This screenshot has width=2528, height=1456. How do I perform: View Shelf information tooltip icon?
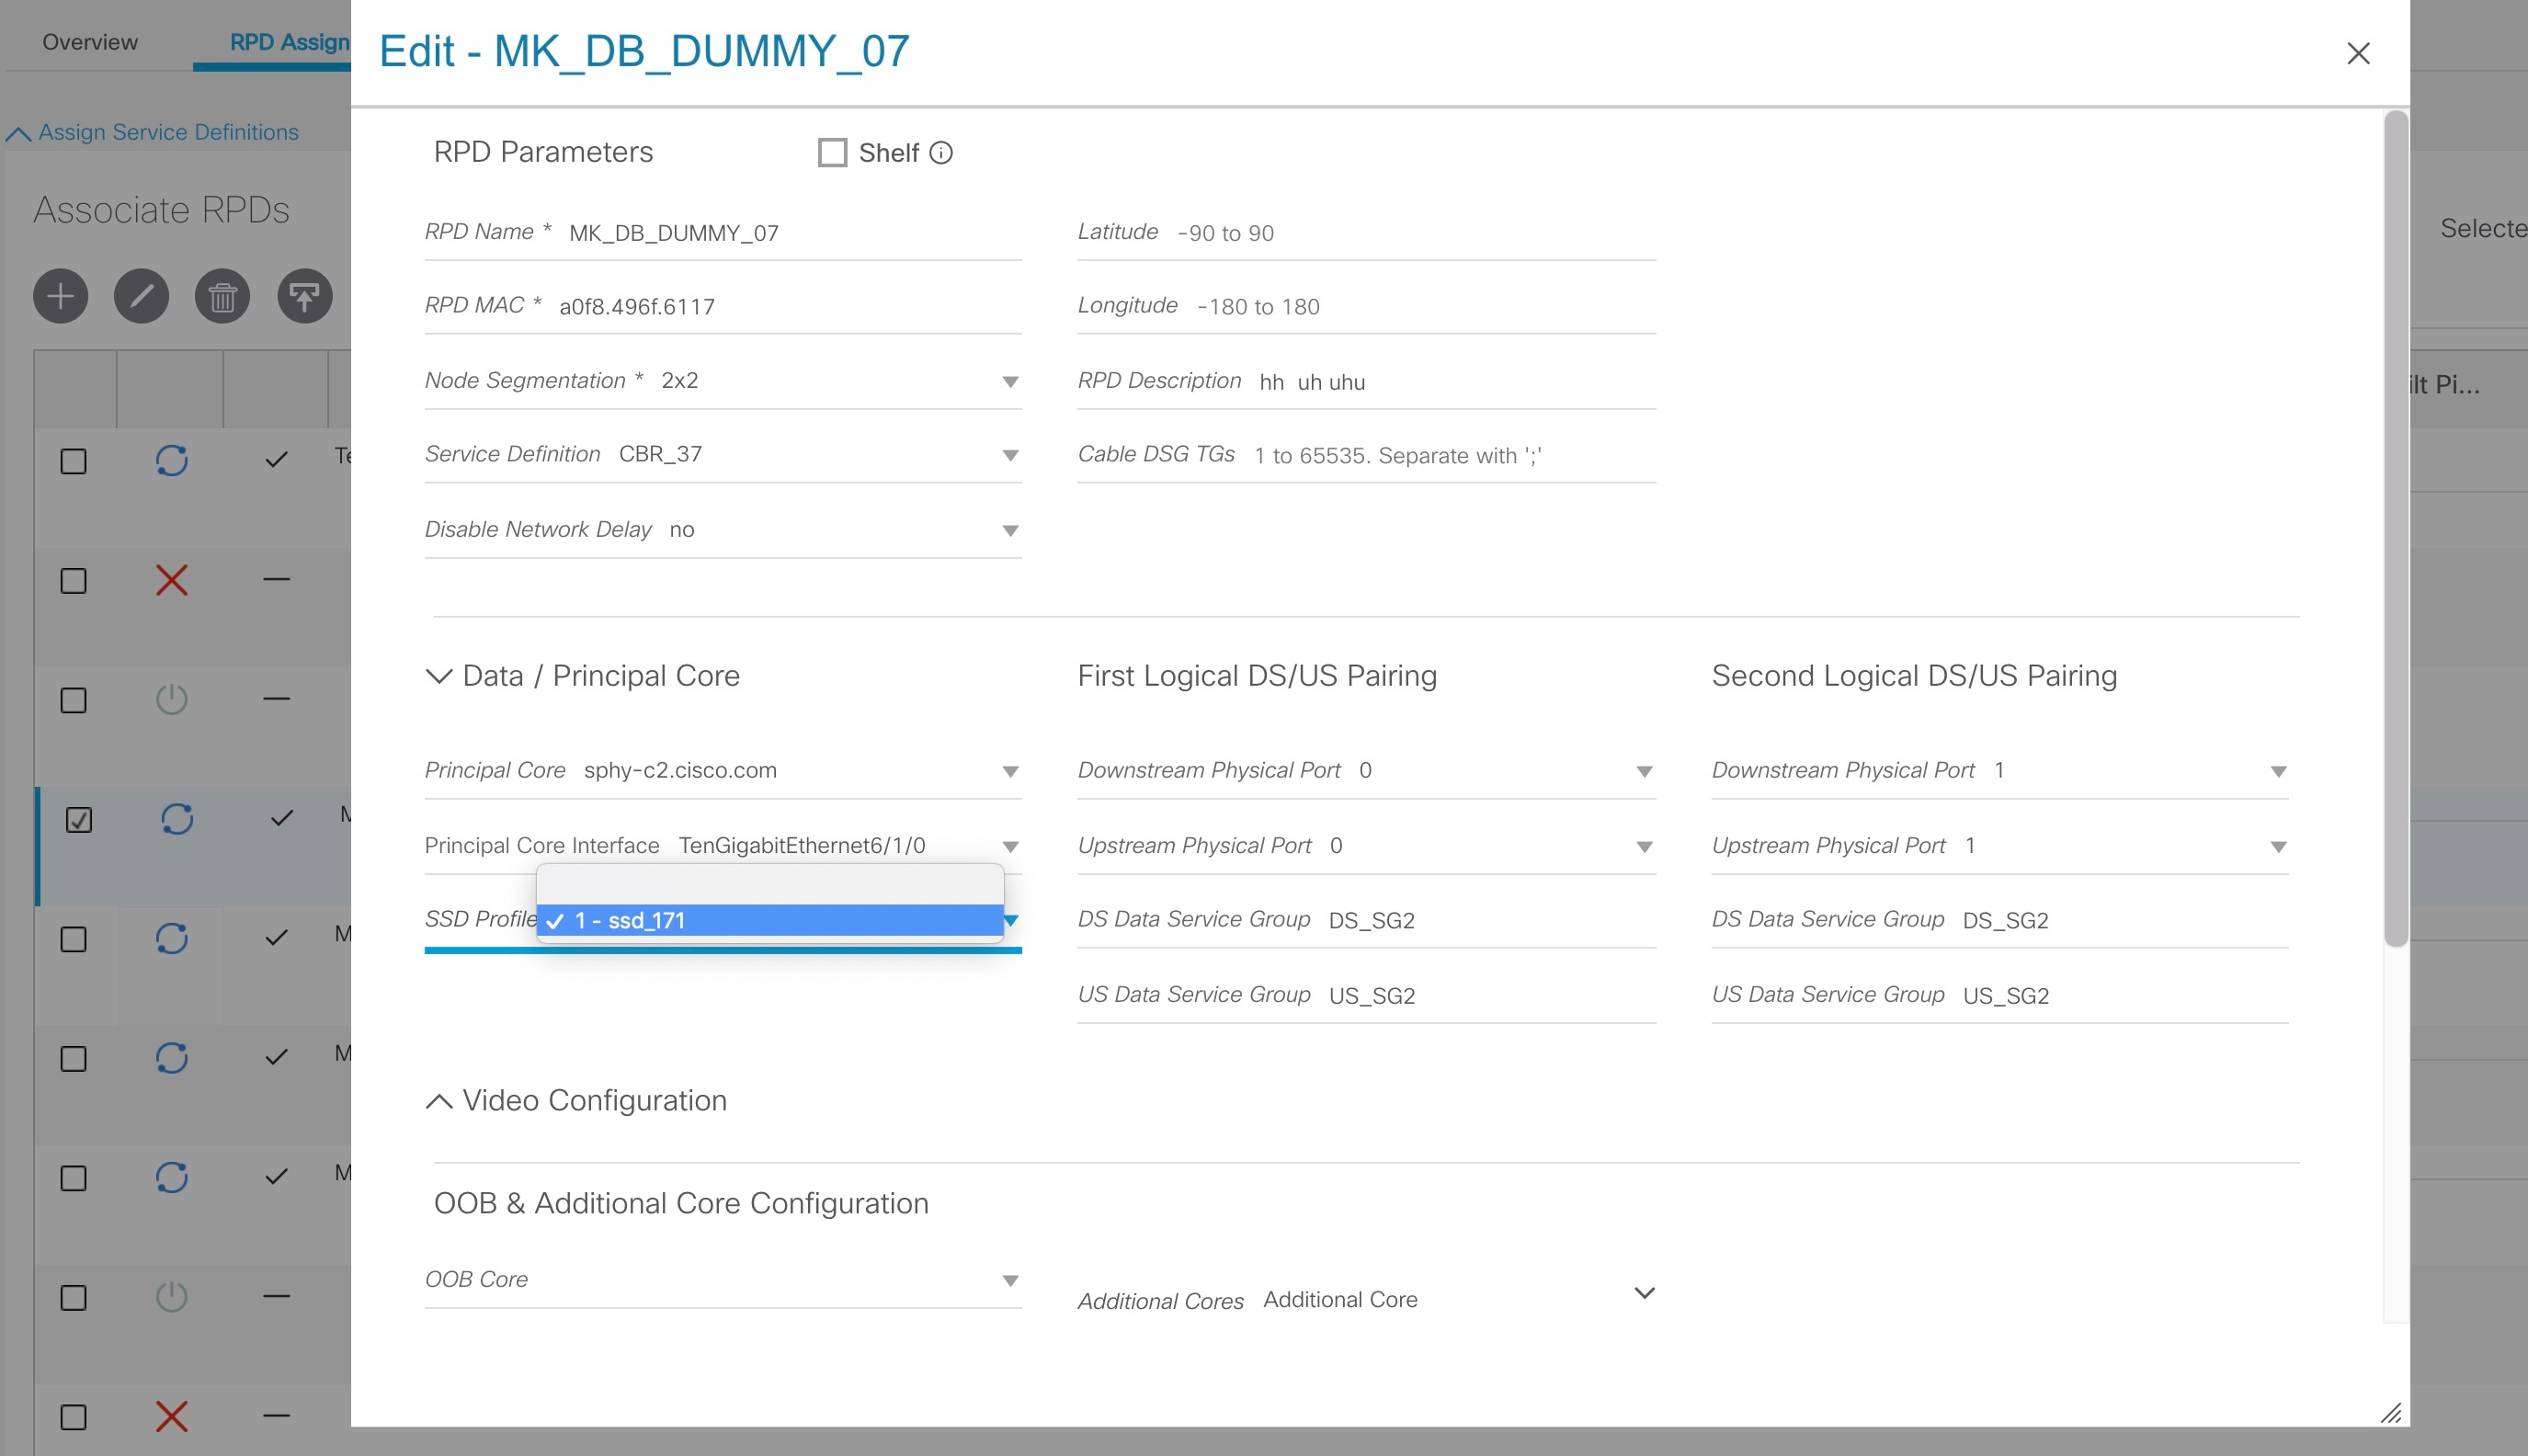(941, 152)
